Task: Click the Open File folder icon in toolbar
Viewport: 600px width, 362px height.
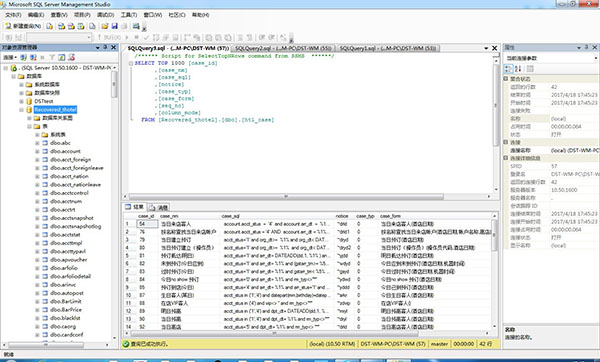Action: [104, 26]
